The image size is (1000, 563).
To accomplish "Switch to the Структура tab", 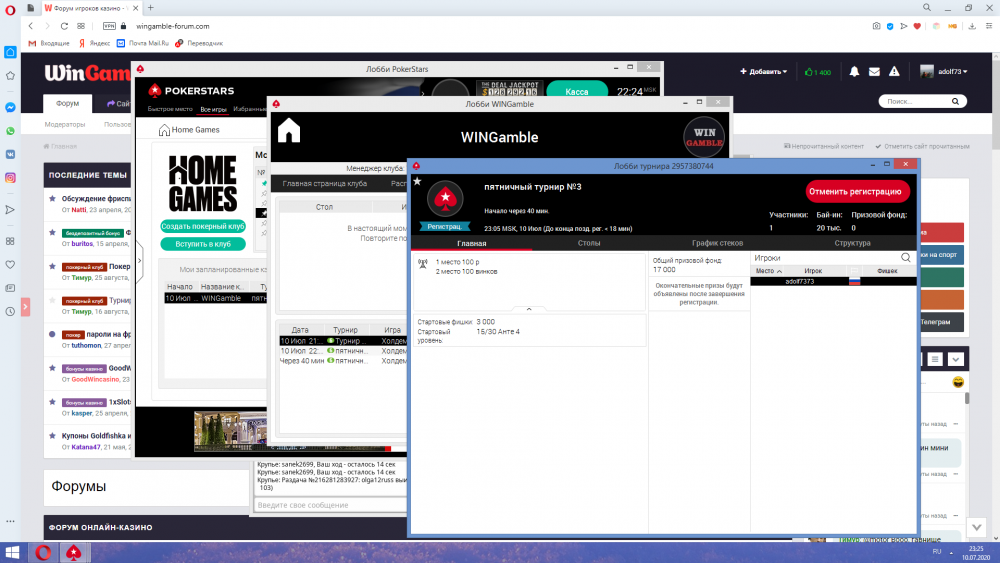I will coord(852,243).
